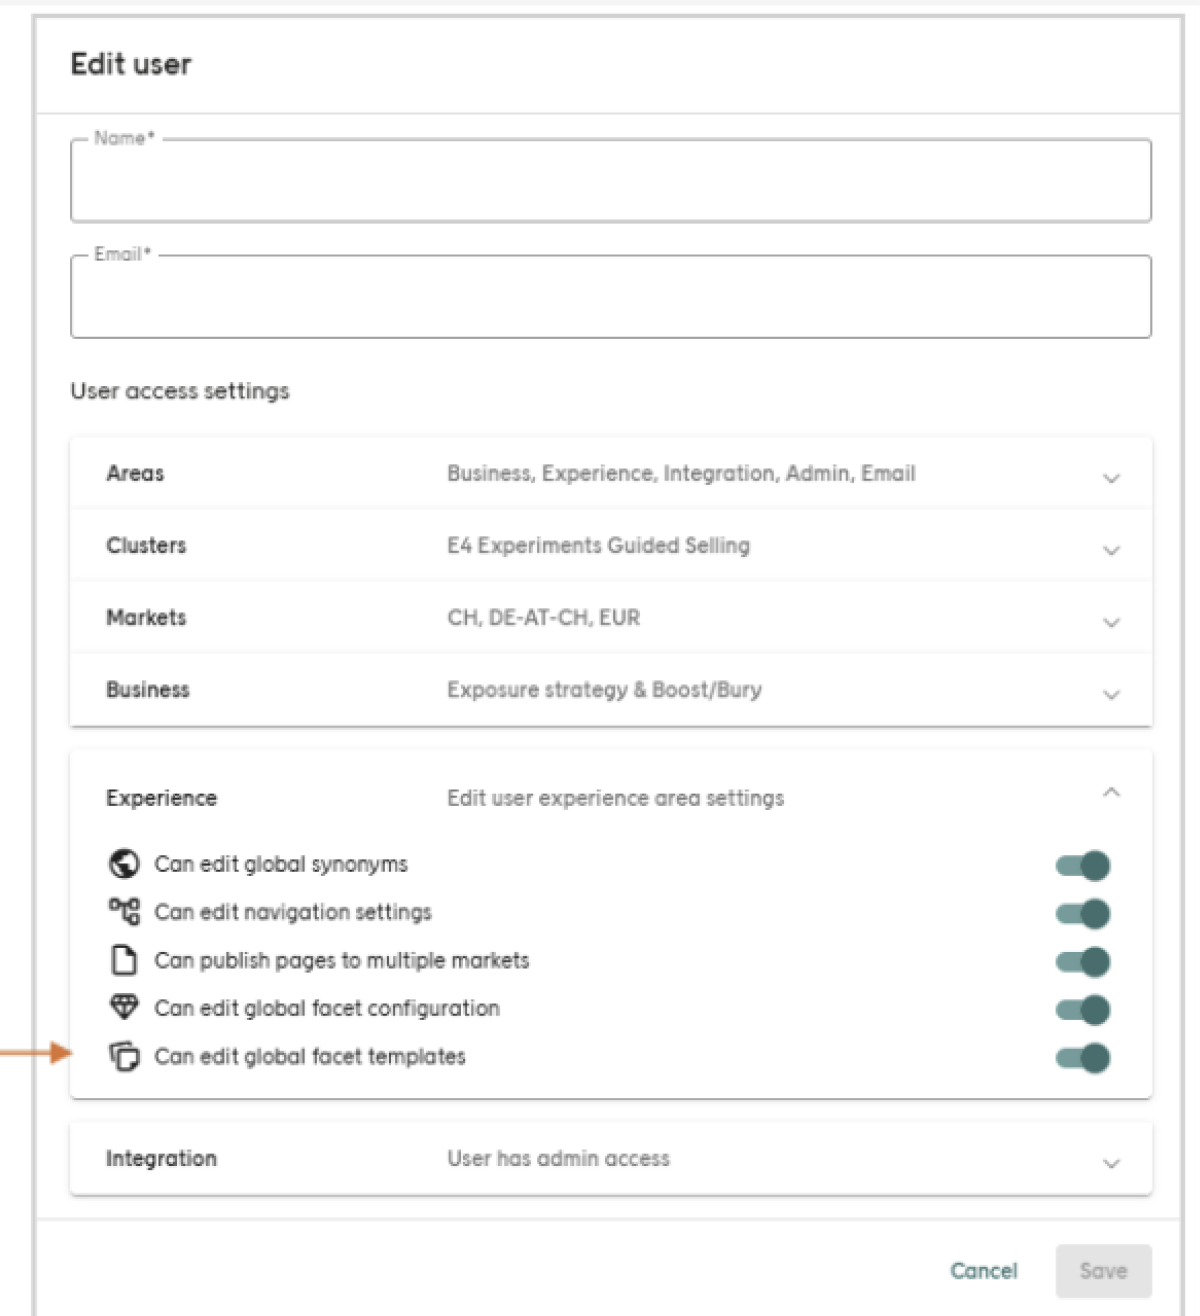The height and width of the screenshot is (1316, 1200).
Task: Click the copy icon beside facet templates
Action: [x=124, y=1056]
